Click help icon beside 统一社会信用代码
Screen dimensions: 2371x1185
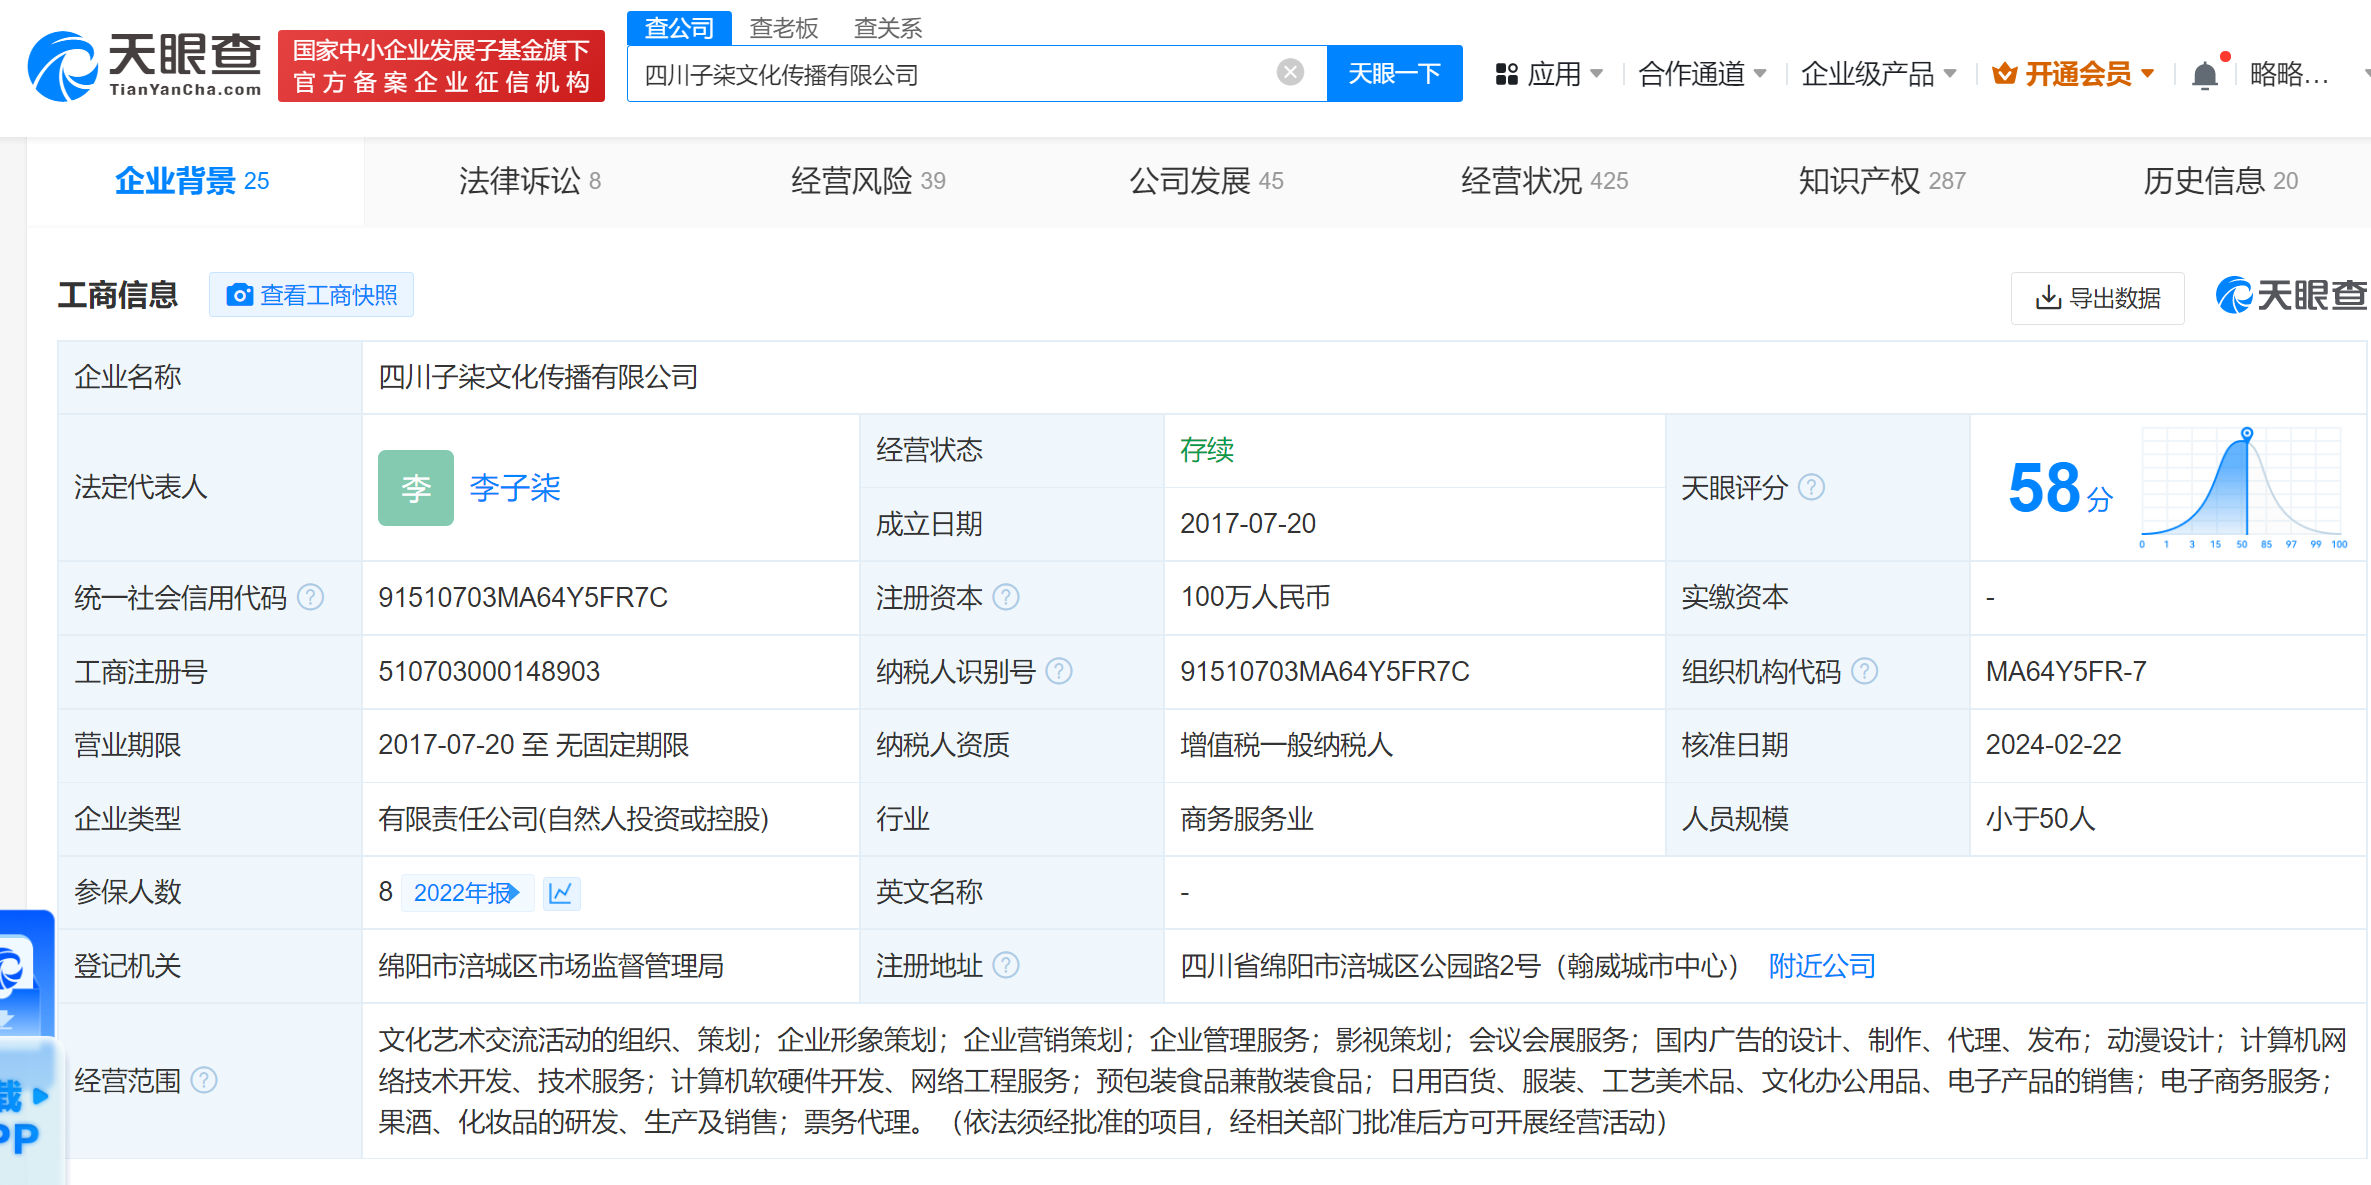coord(311,597)
